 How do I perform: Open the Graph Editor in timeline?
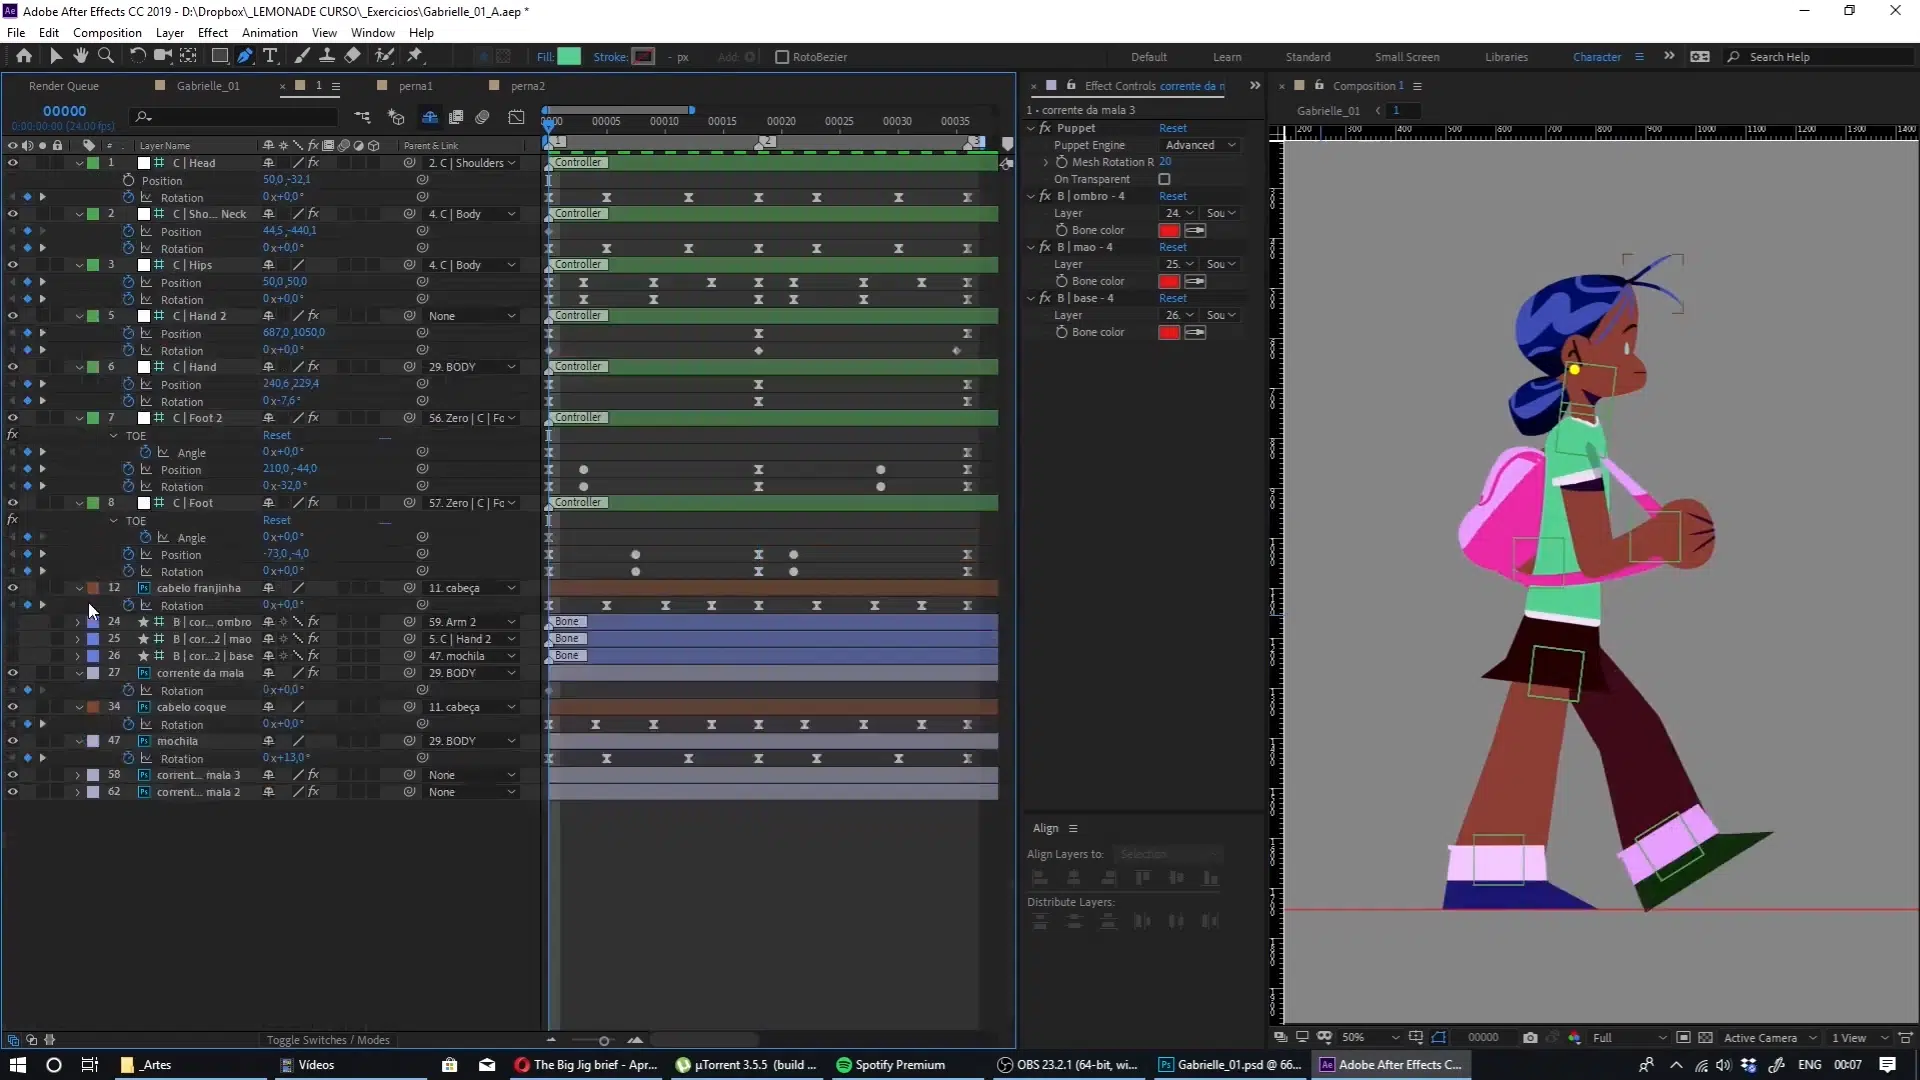click(516, 117)
